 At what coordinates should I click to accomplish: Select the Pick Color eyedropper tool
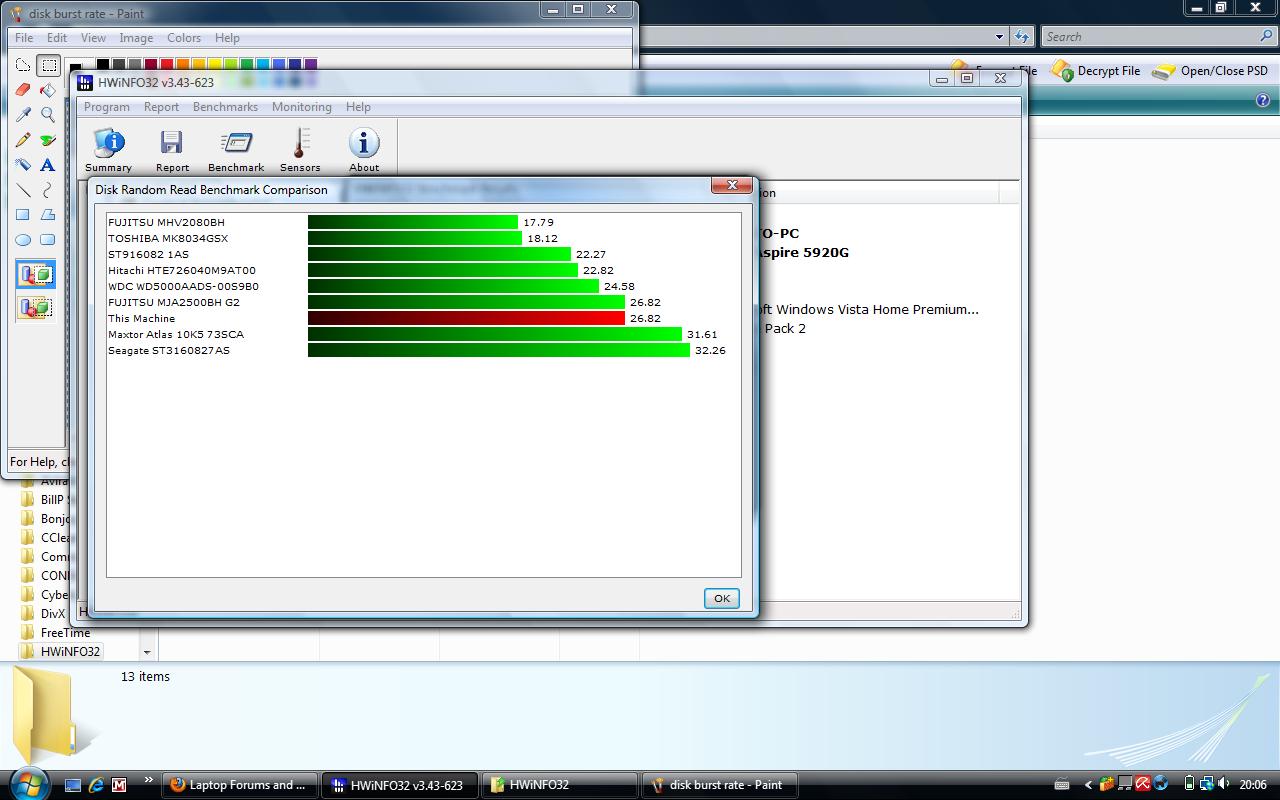[x=23, y=115]
